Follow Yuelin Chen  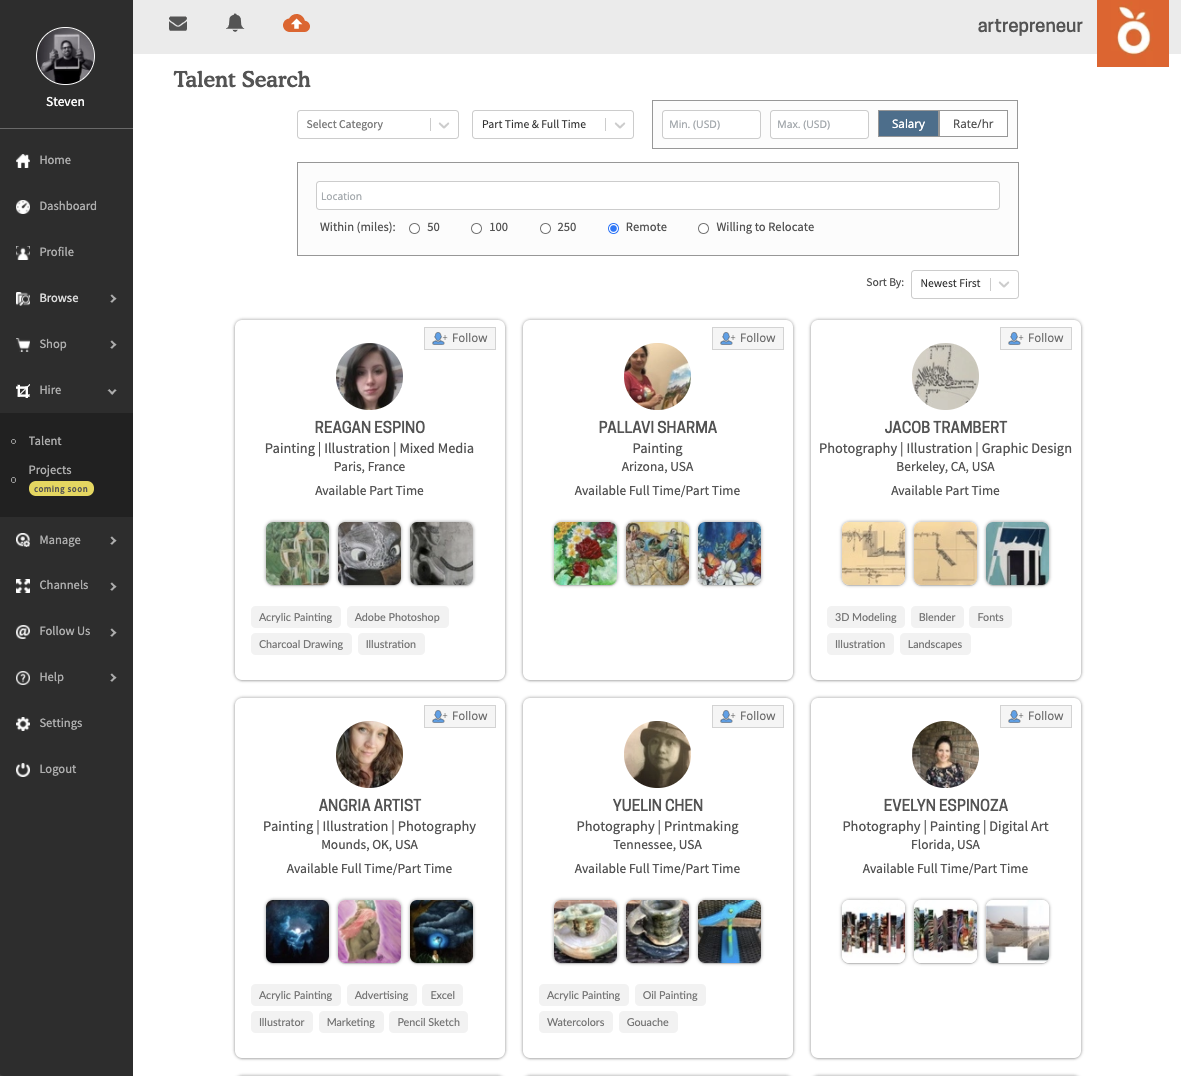tap(748, 716)
